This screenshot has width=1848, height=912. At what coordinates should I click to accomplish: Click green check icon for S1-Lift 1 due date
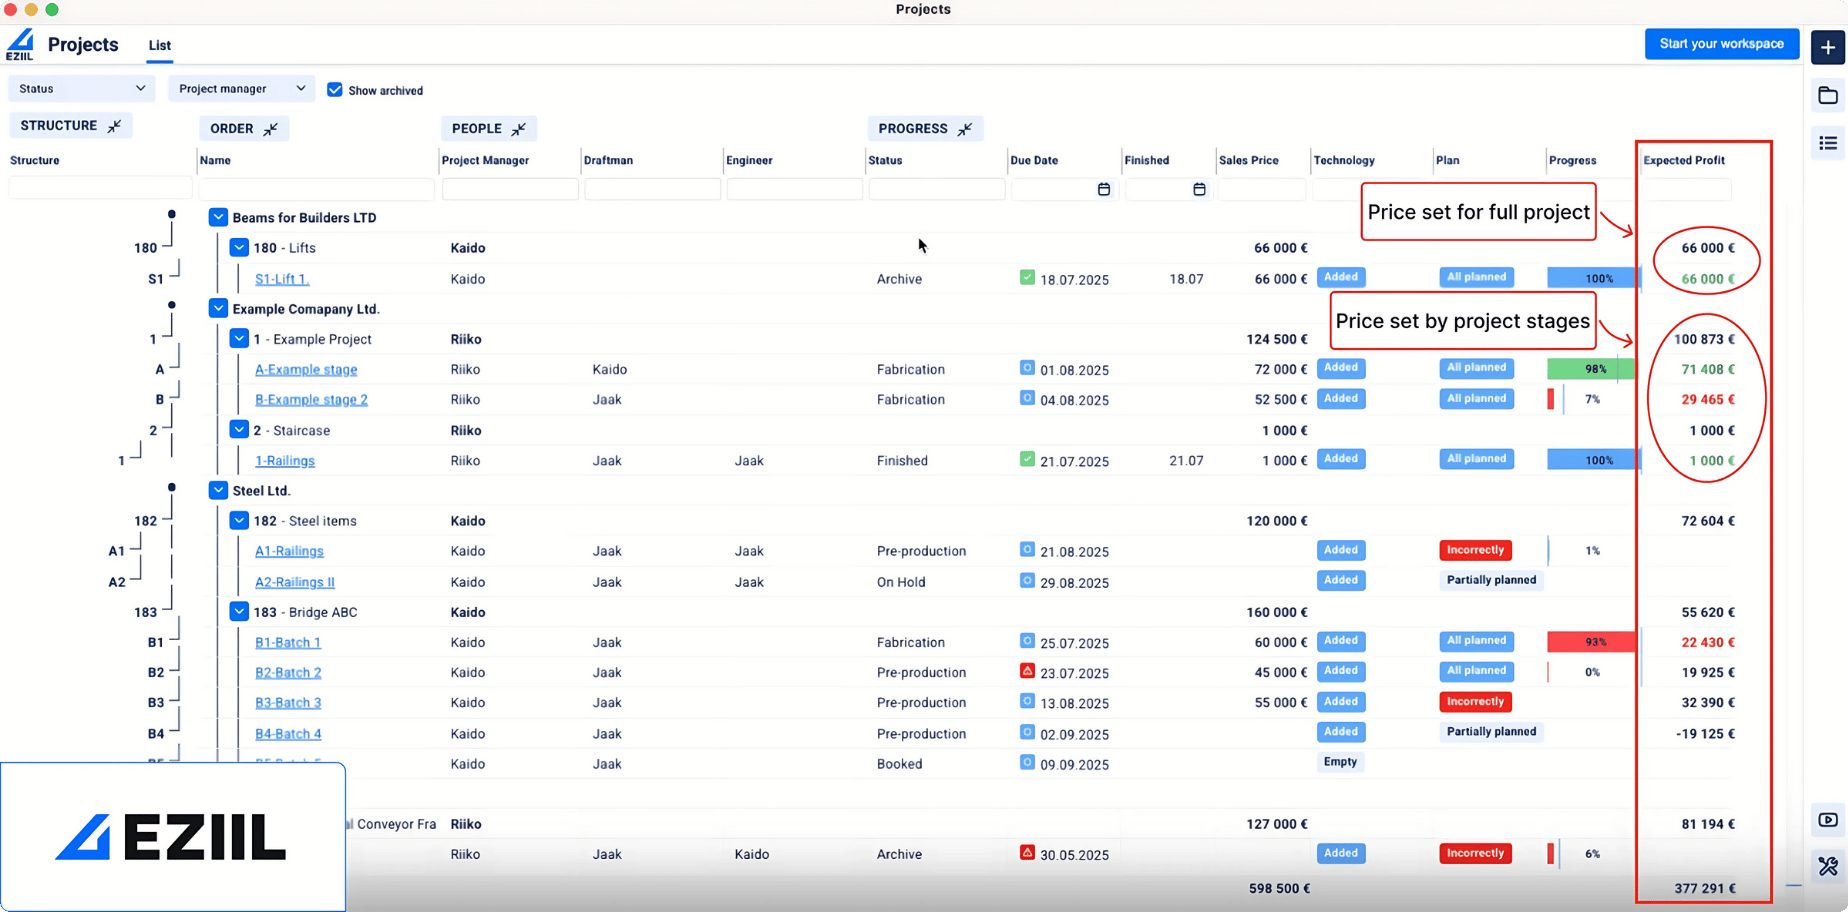click(x=1027, y=277)
